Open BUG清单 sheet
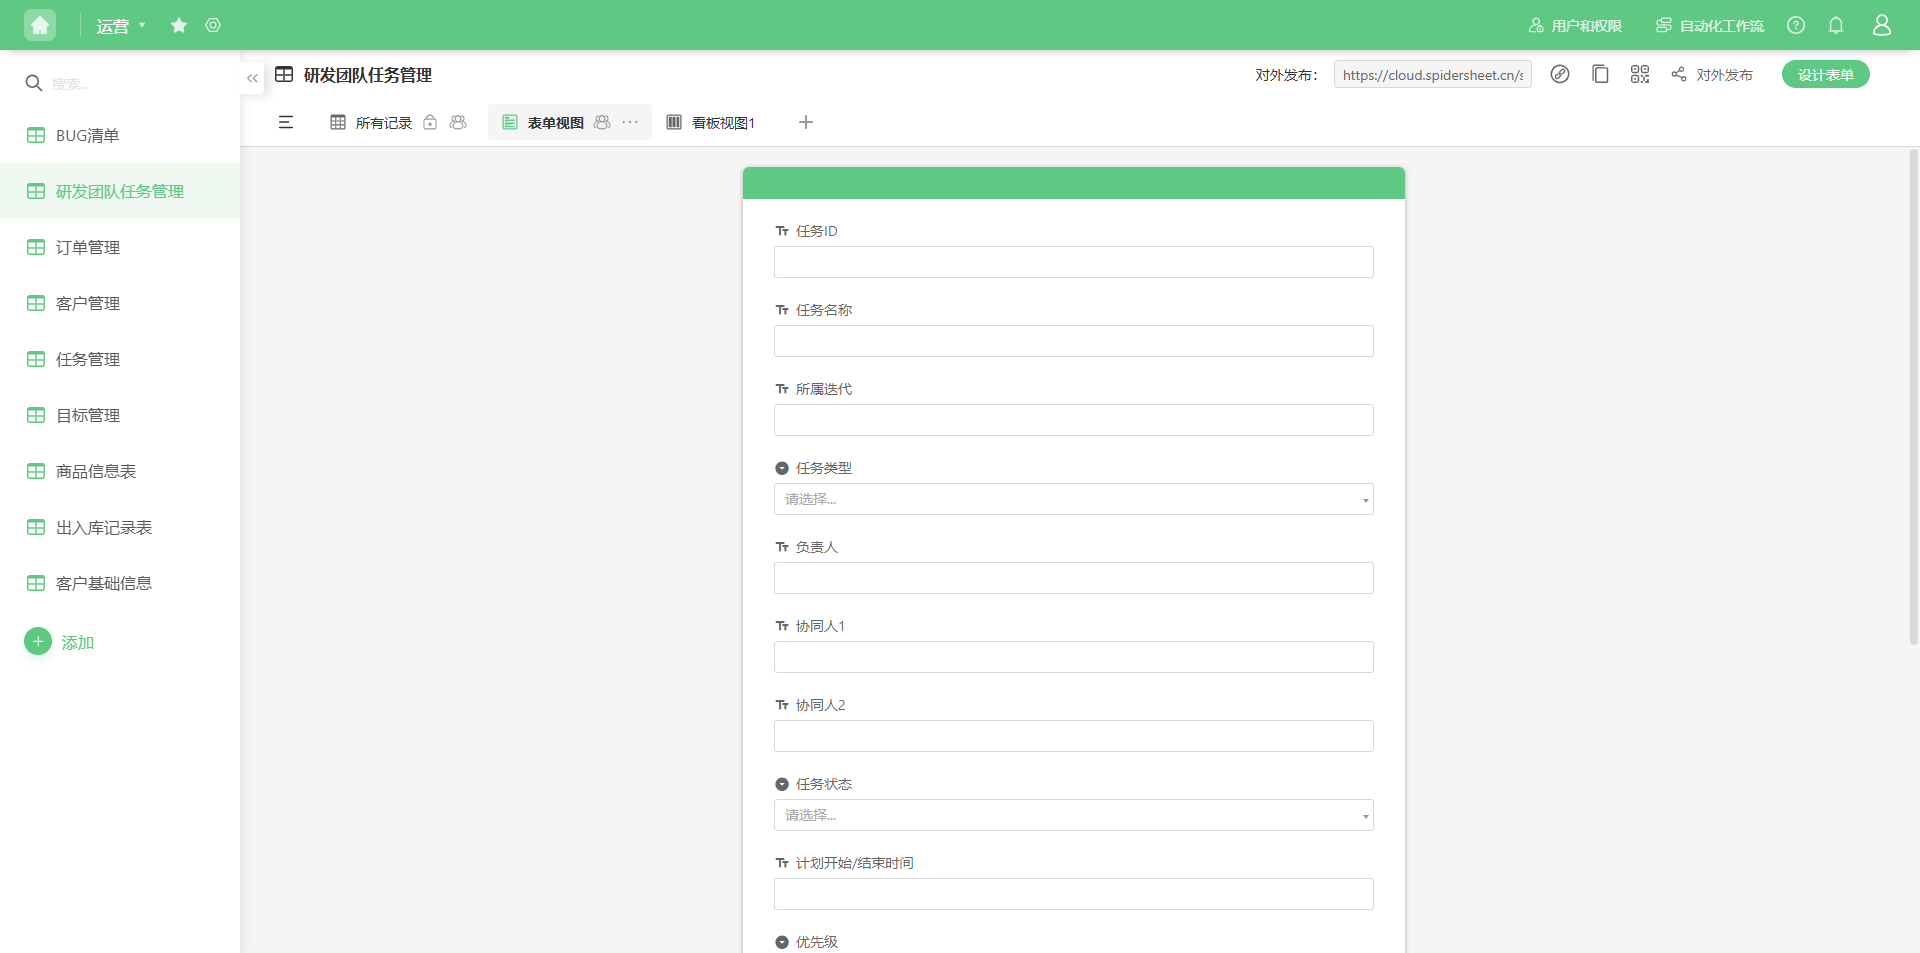Screen dimensions: 1920x953 [120, 135]
